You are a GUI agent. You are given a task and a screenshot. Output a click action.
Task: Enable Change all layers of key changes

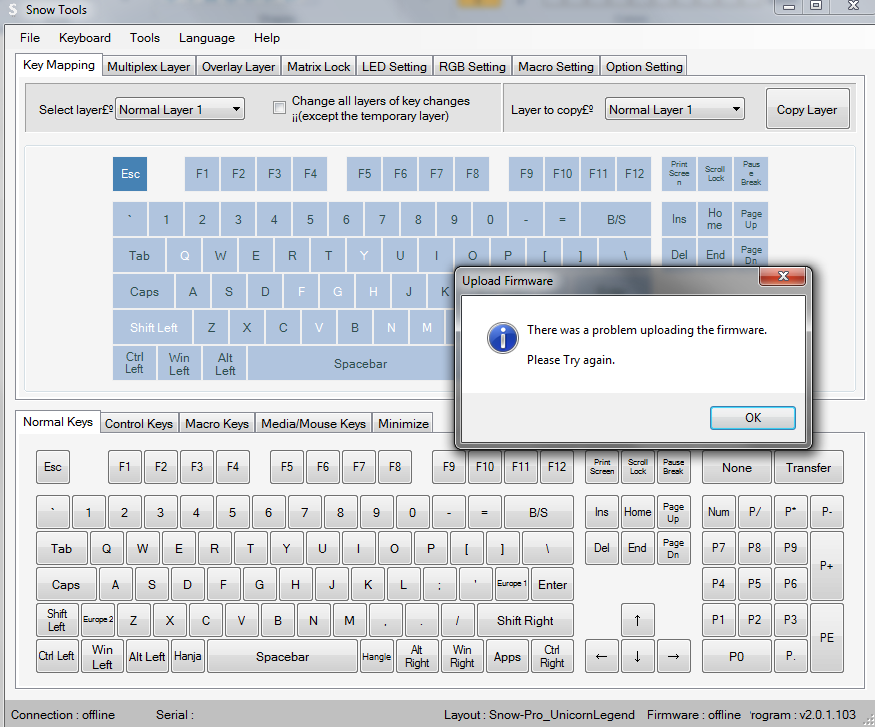click(x=280, y=108)
